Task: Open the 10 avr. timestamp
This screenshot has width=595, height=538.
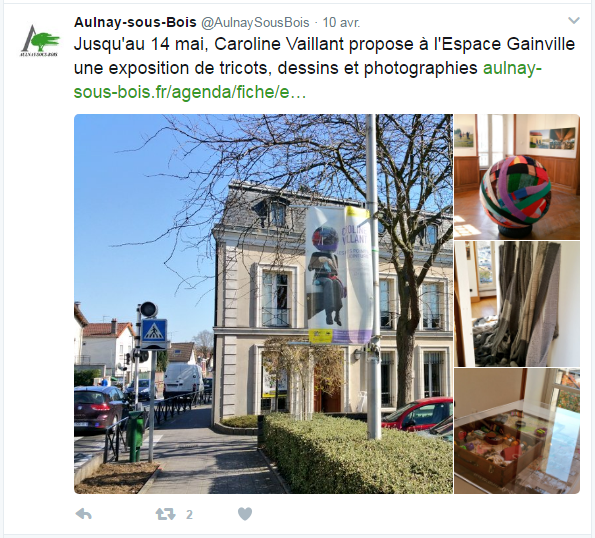Action: point(341,23)
